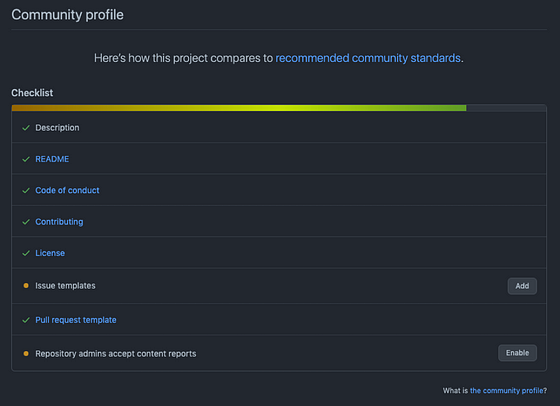Open the License link
Image resolution: width=560 pixels, height=406 pixels.
50,253
